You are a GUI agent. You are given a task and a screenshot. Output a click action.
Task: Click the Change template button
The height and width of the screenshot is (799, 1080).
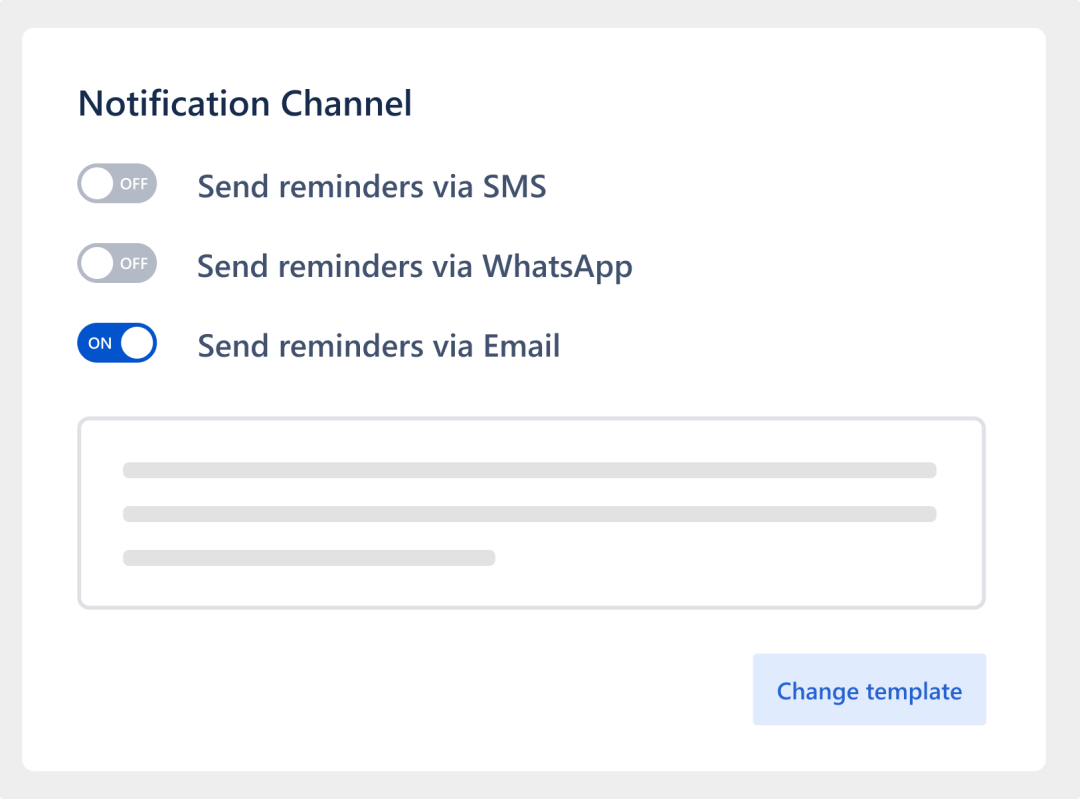click(869, 689)
